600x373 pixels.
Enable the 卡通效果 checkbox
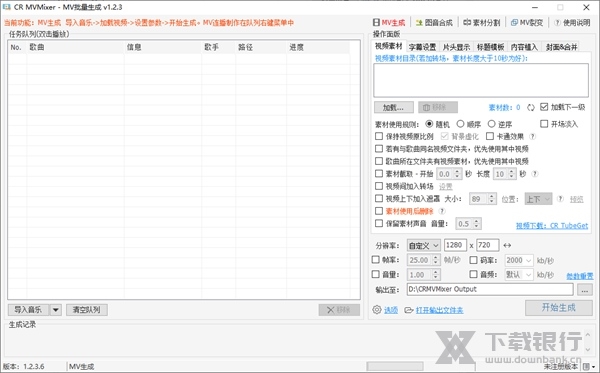point(490,136)
